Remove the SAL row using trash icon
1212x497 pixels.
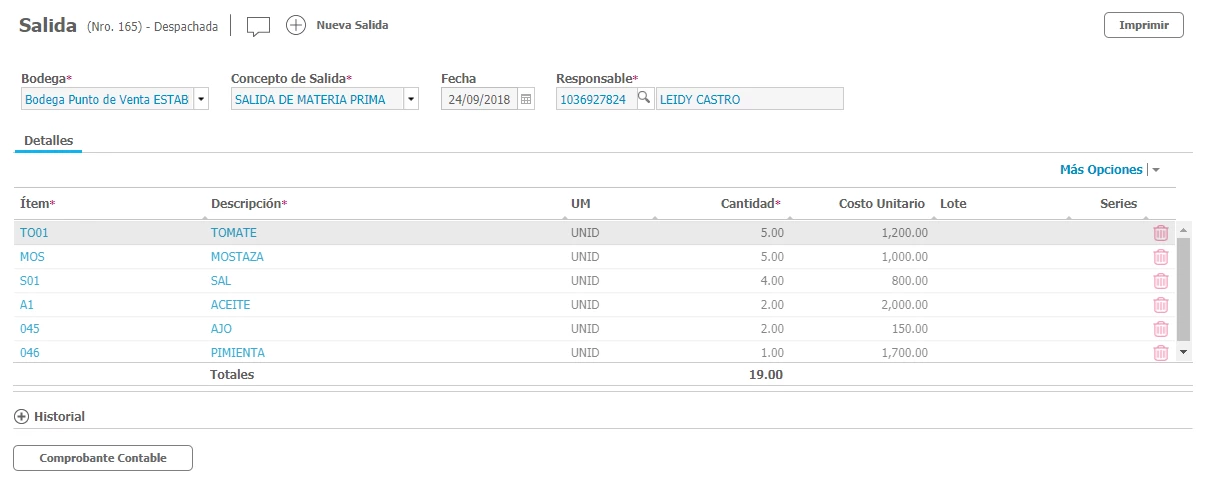tap(1160, 281)
